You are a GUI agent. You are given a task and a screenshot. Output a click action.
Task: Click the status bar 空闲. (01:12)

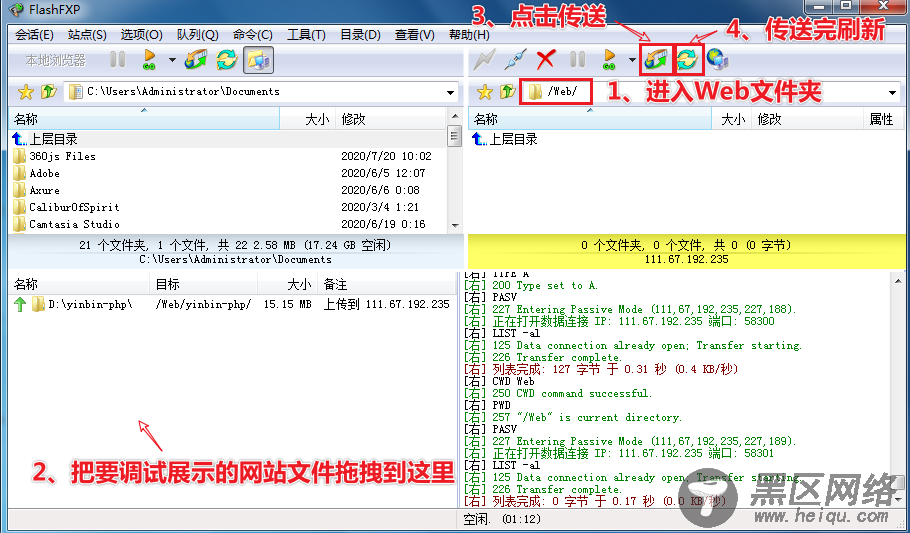501,518
